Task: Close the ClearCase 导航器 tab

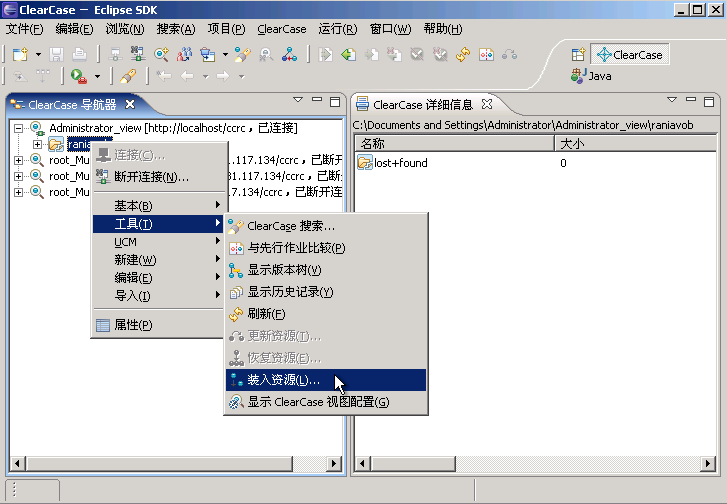Action: (x=130, y=104)
